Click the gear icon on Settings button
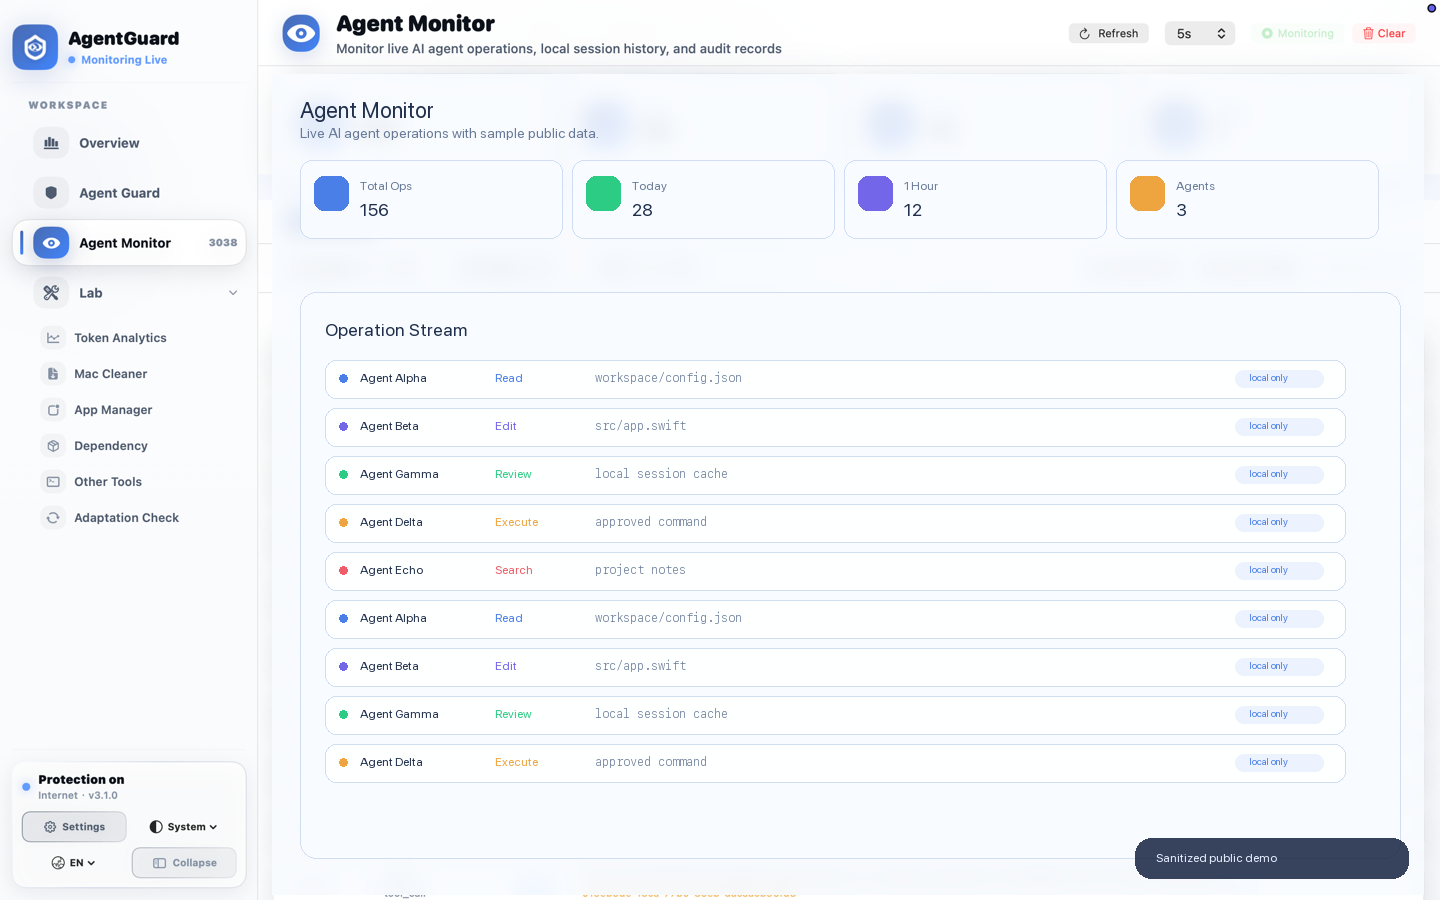 50,827
